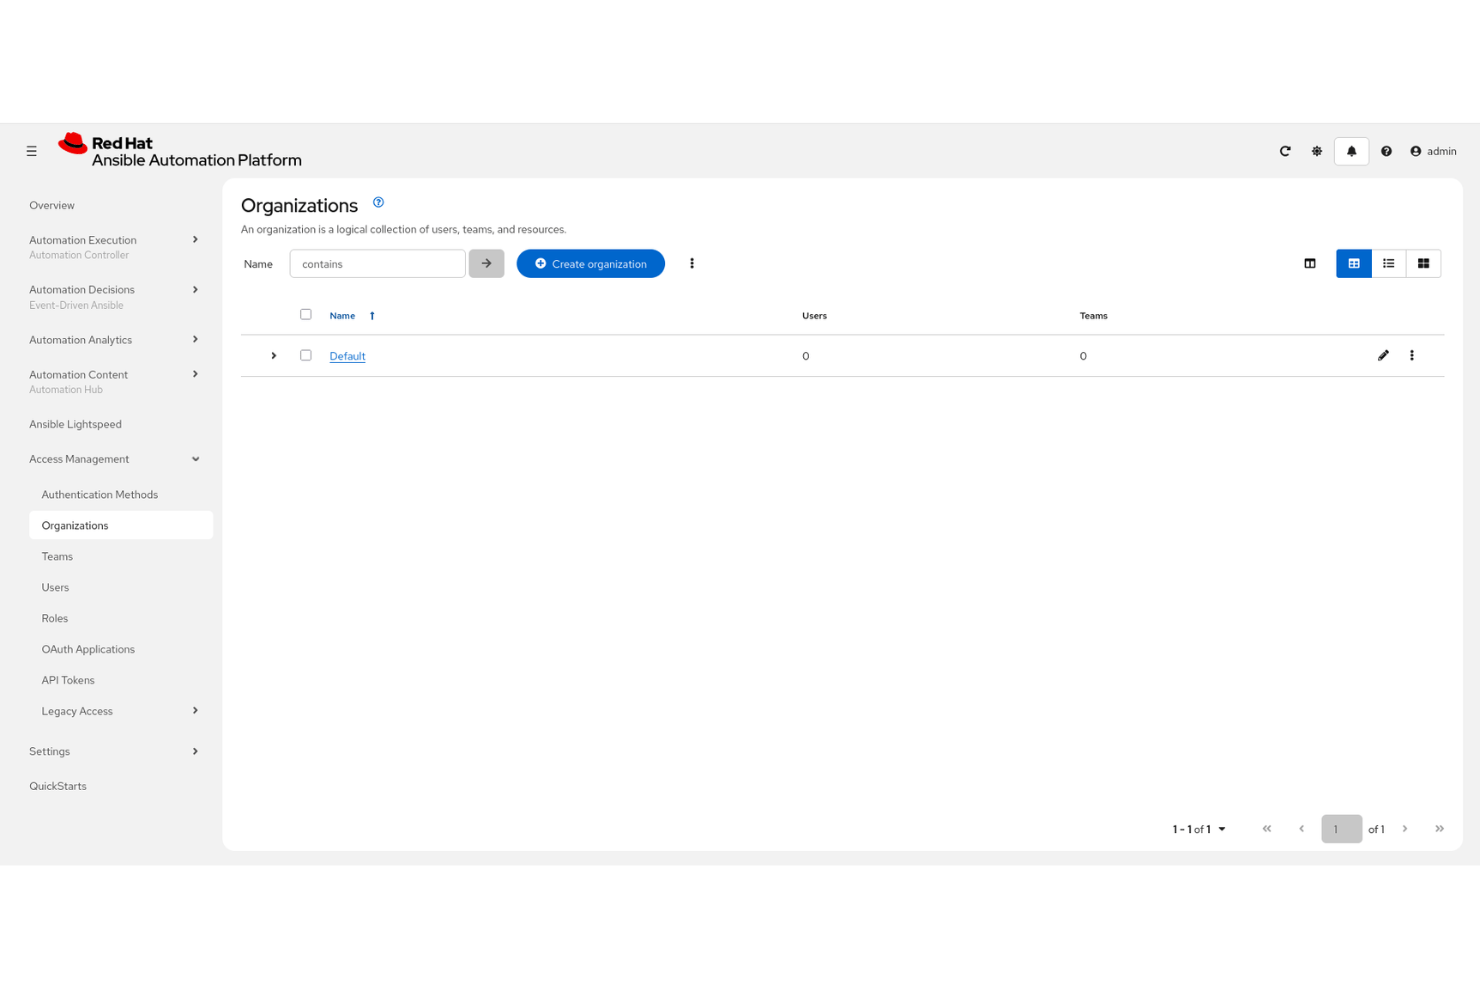The width and height of the screenshot is (1480, 987).
Task: Click the Teams column header
Action: pyautogui.click(x=1093, y=316)
